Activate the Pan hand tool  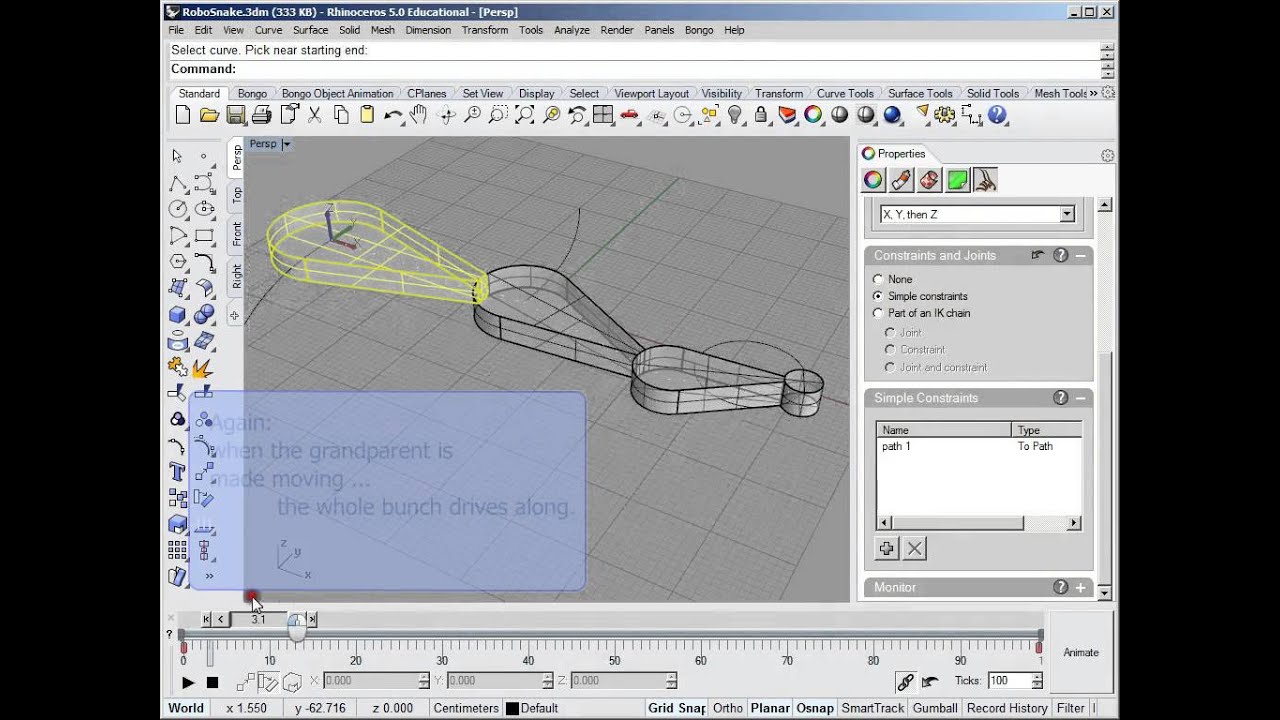[419, 115]
